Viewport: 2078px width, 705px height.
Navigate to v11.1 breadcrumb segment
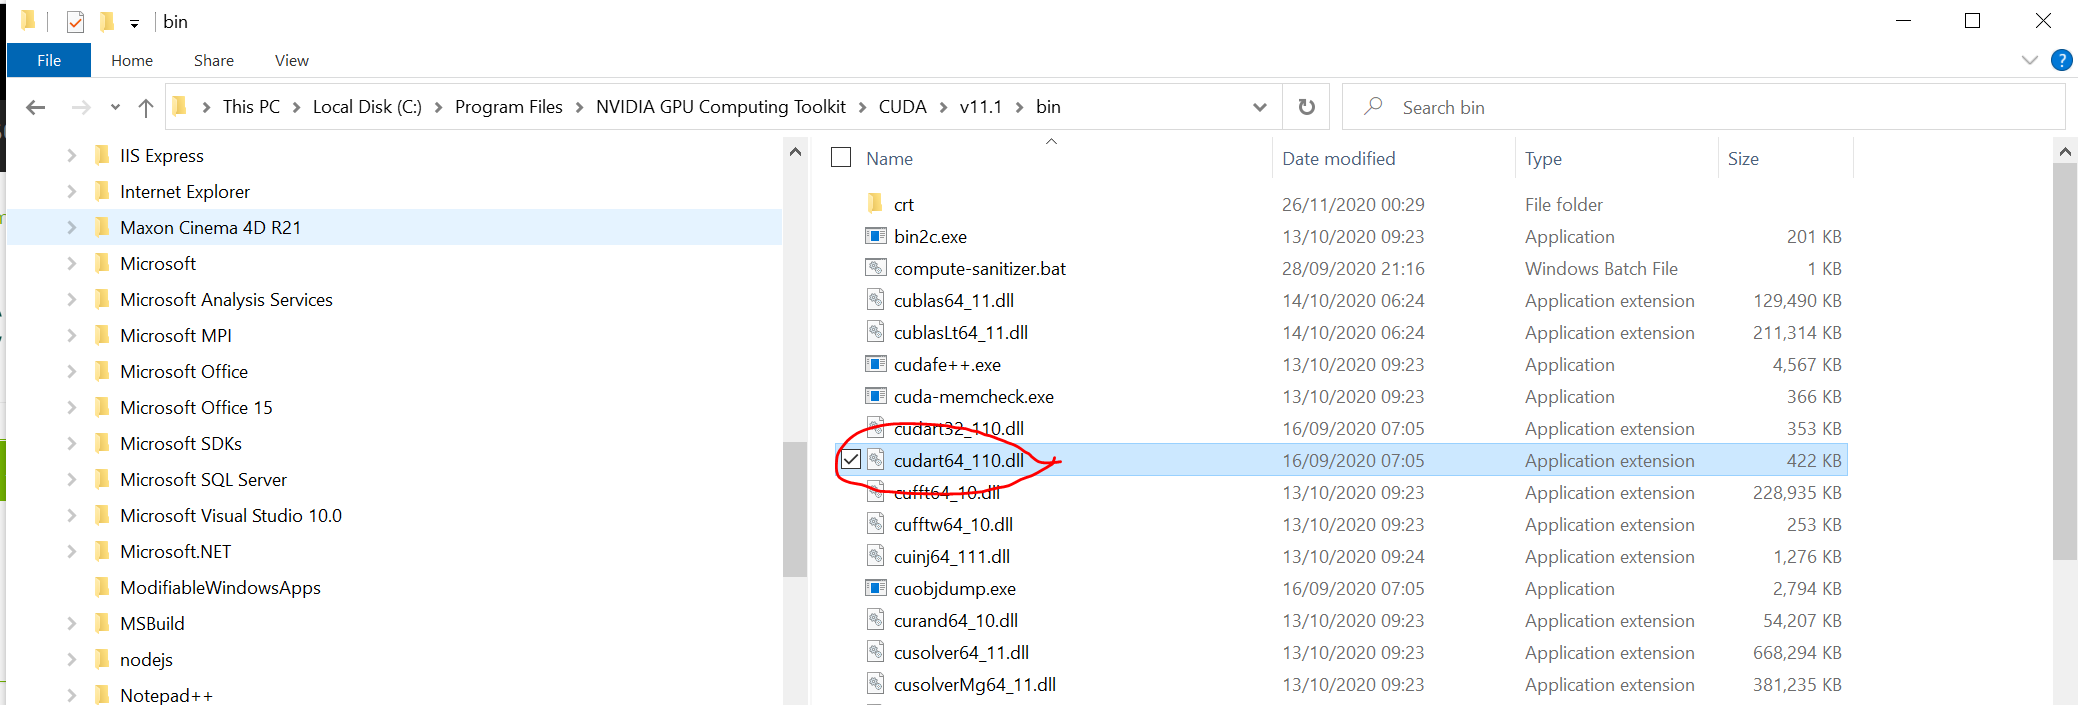click(981, 107)
